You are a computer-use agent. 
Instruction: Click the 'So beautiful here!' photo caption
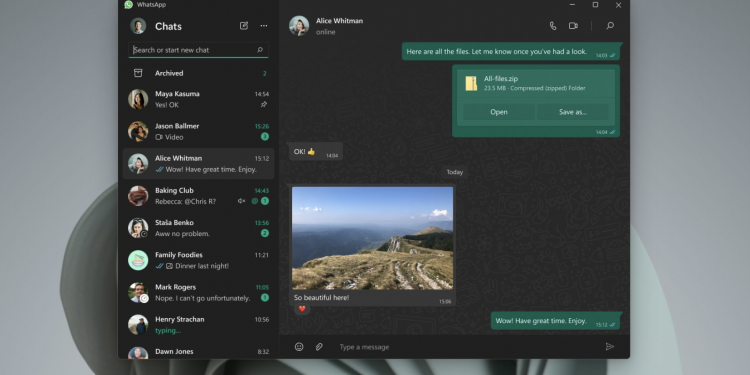(321, 298)
